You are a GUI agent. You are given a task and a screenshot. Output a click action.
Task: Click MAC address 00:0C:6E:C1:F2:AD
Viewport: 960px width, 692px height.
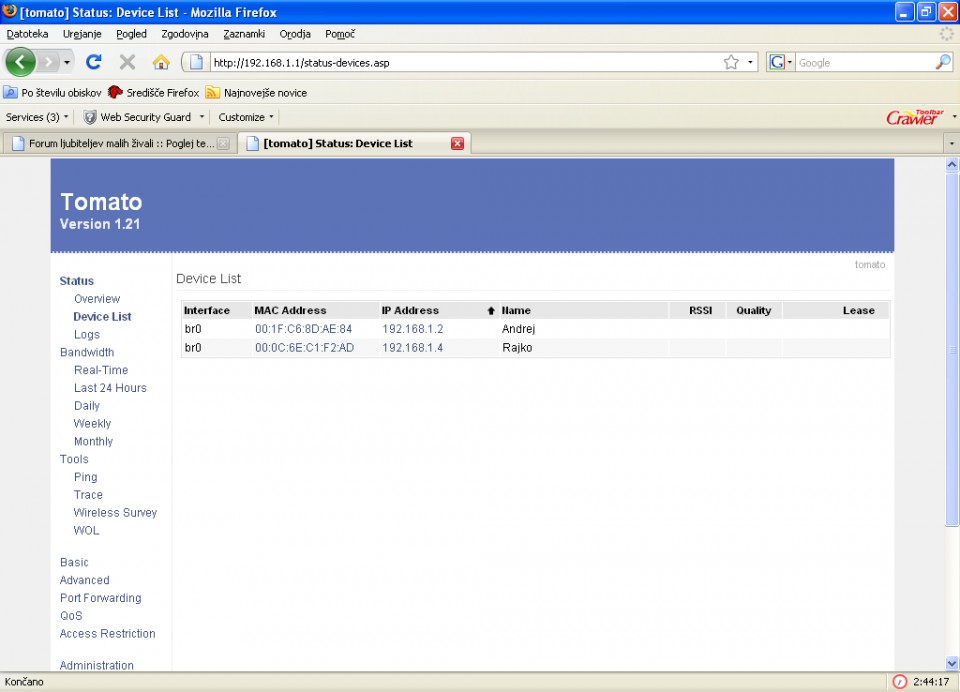pos(304,347)
